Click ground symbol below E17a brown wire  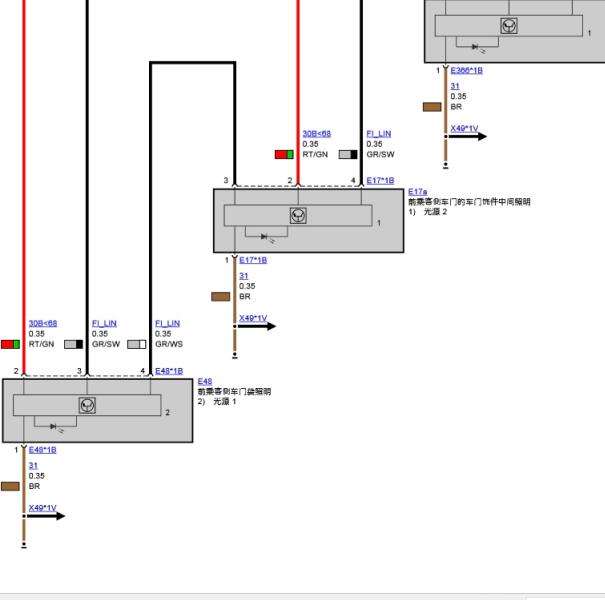tap(235, 356)
